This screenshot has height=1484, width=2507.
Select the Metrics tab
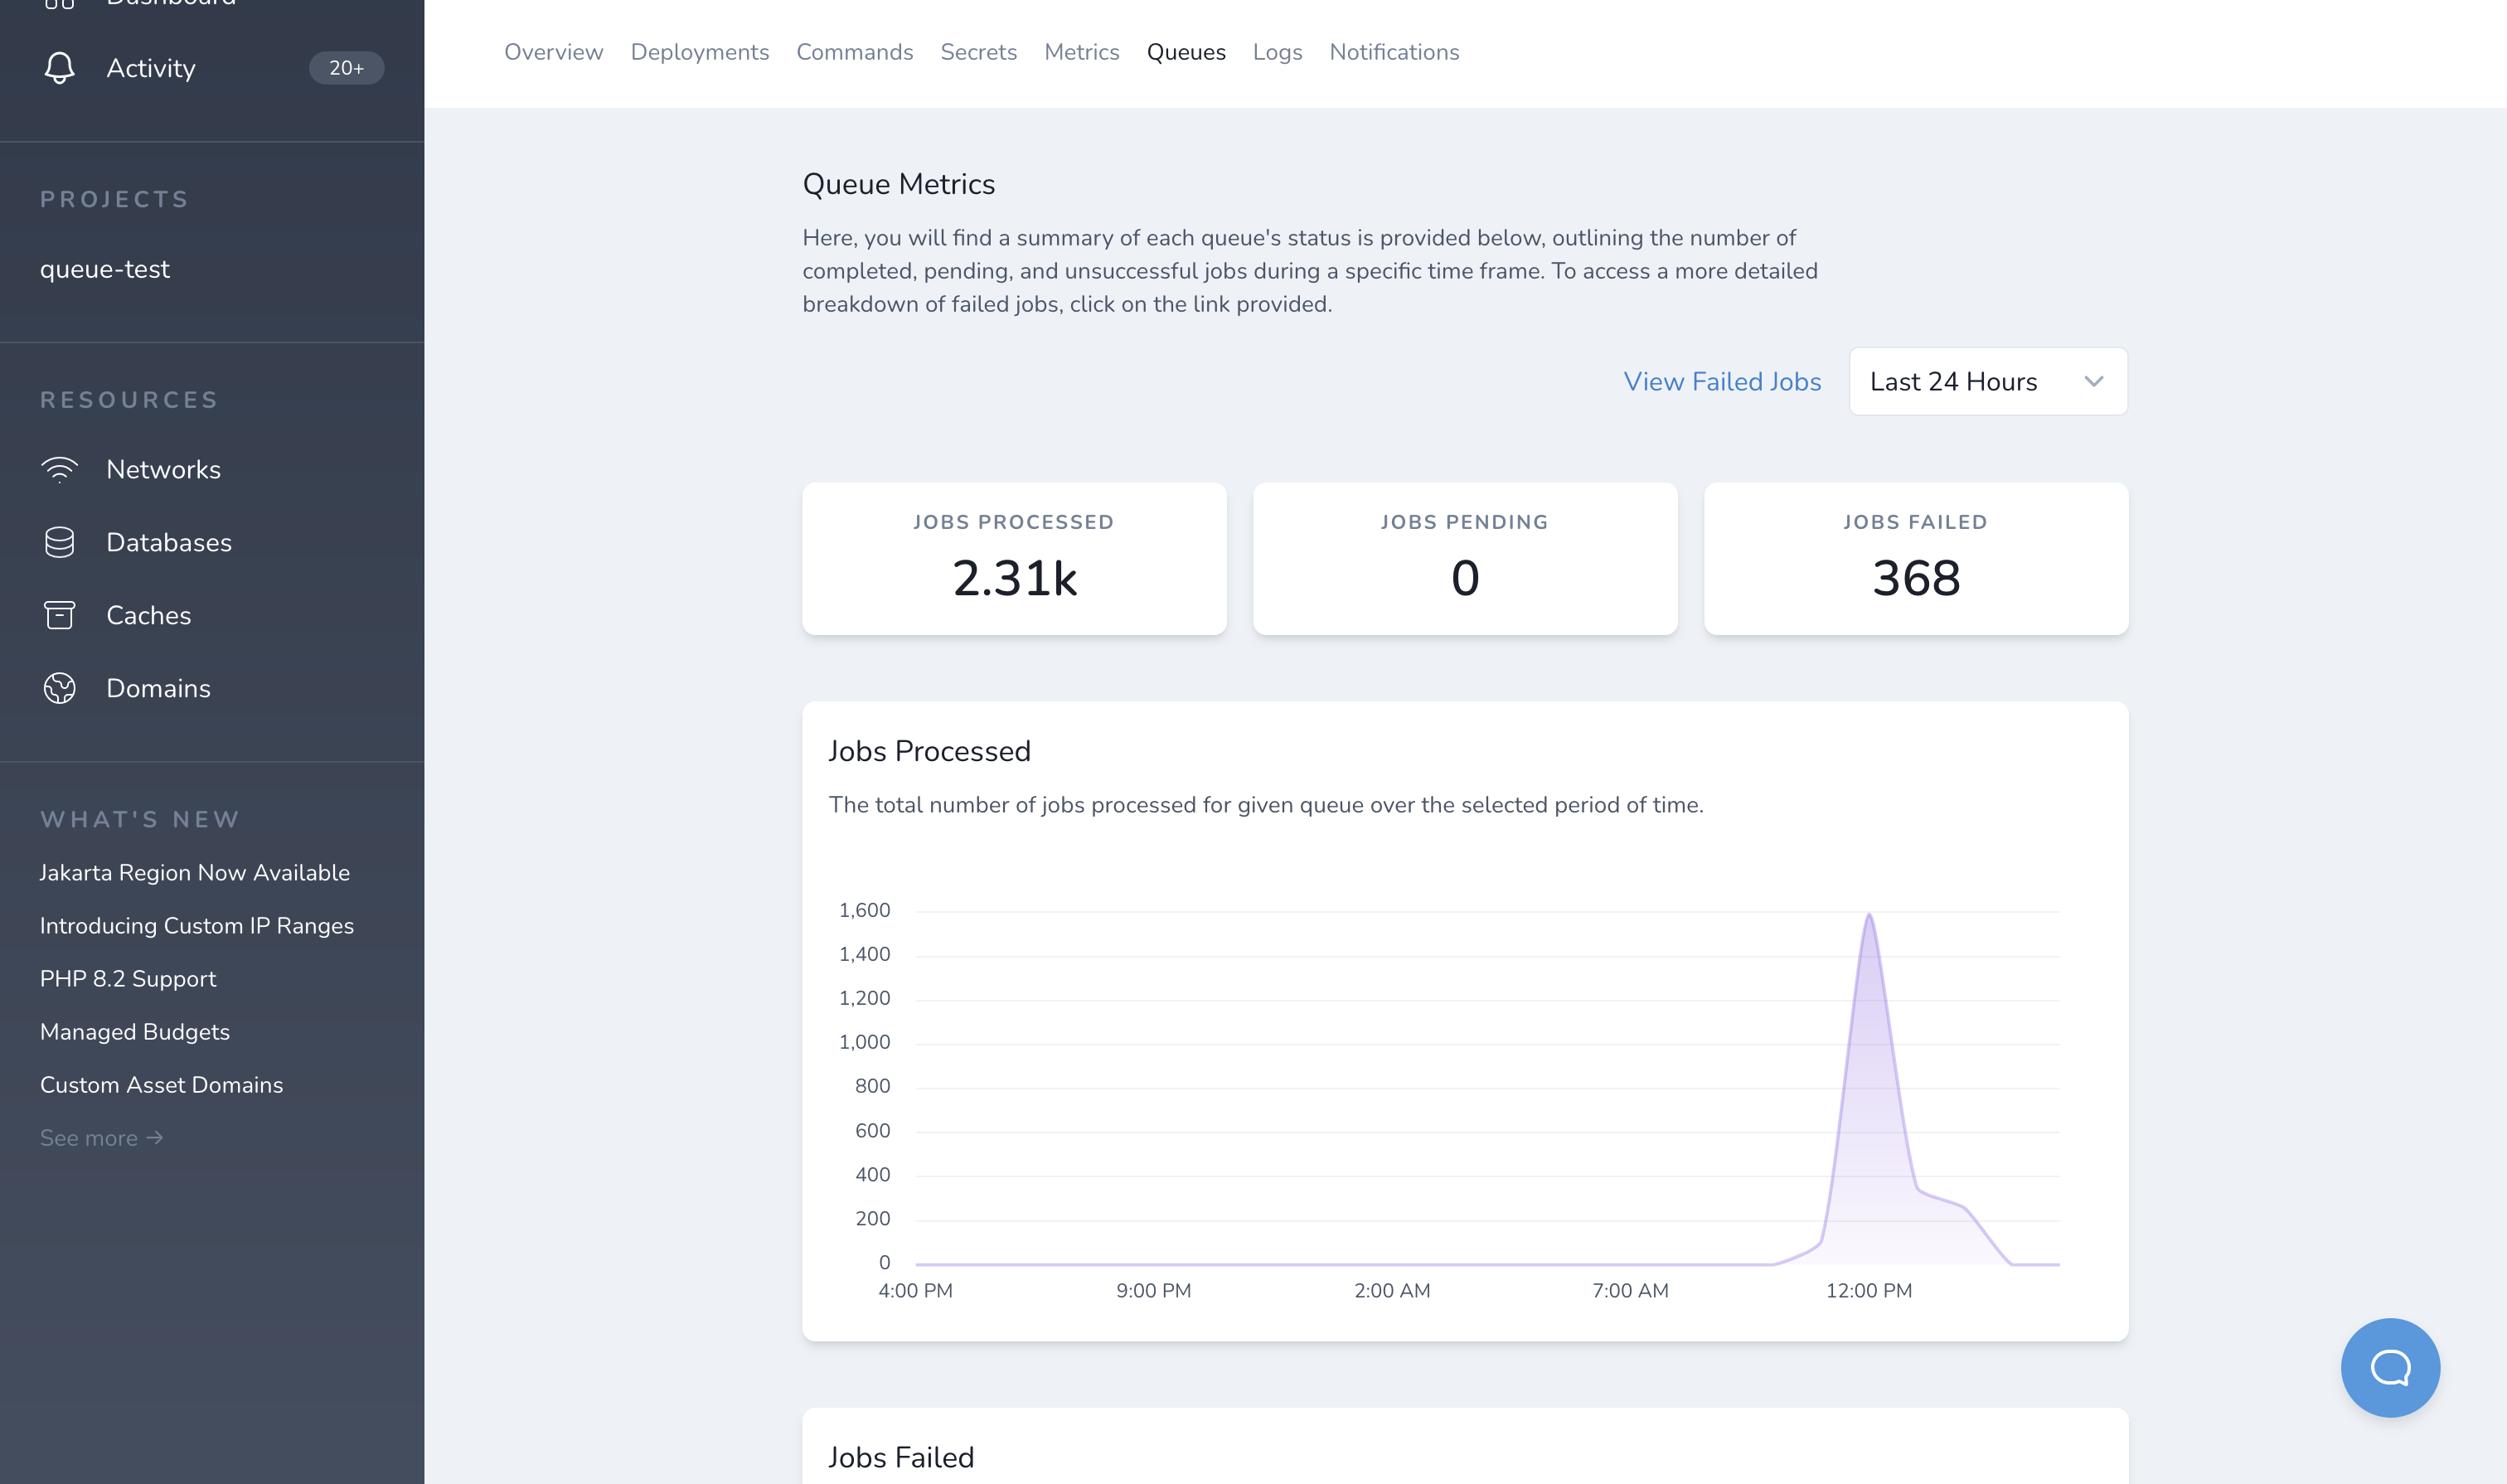pyautogui.click(x=1081, y=52)
